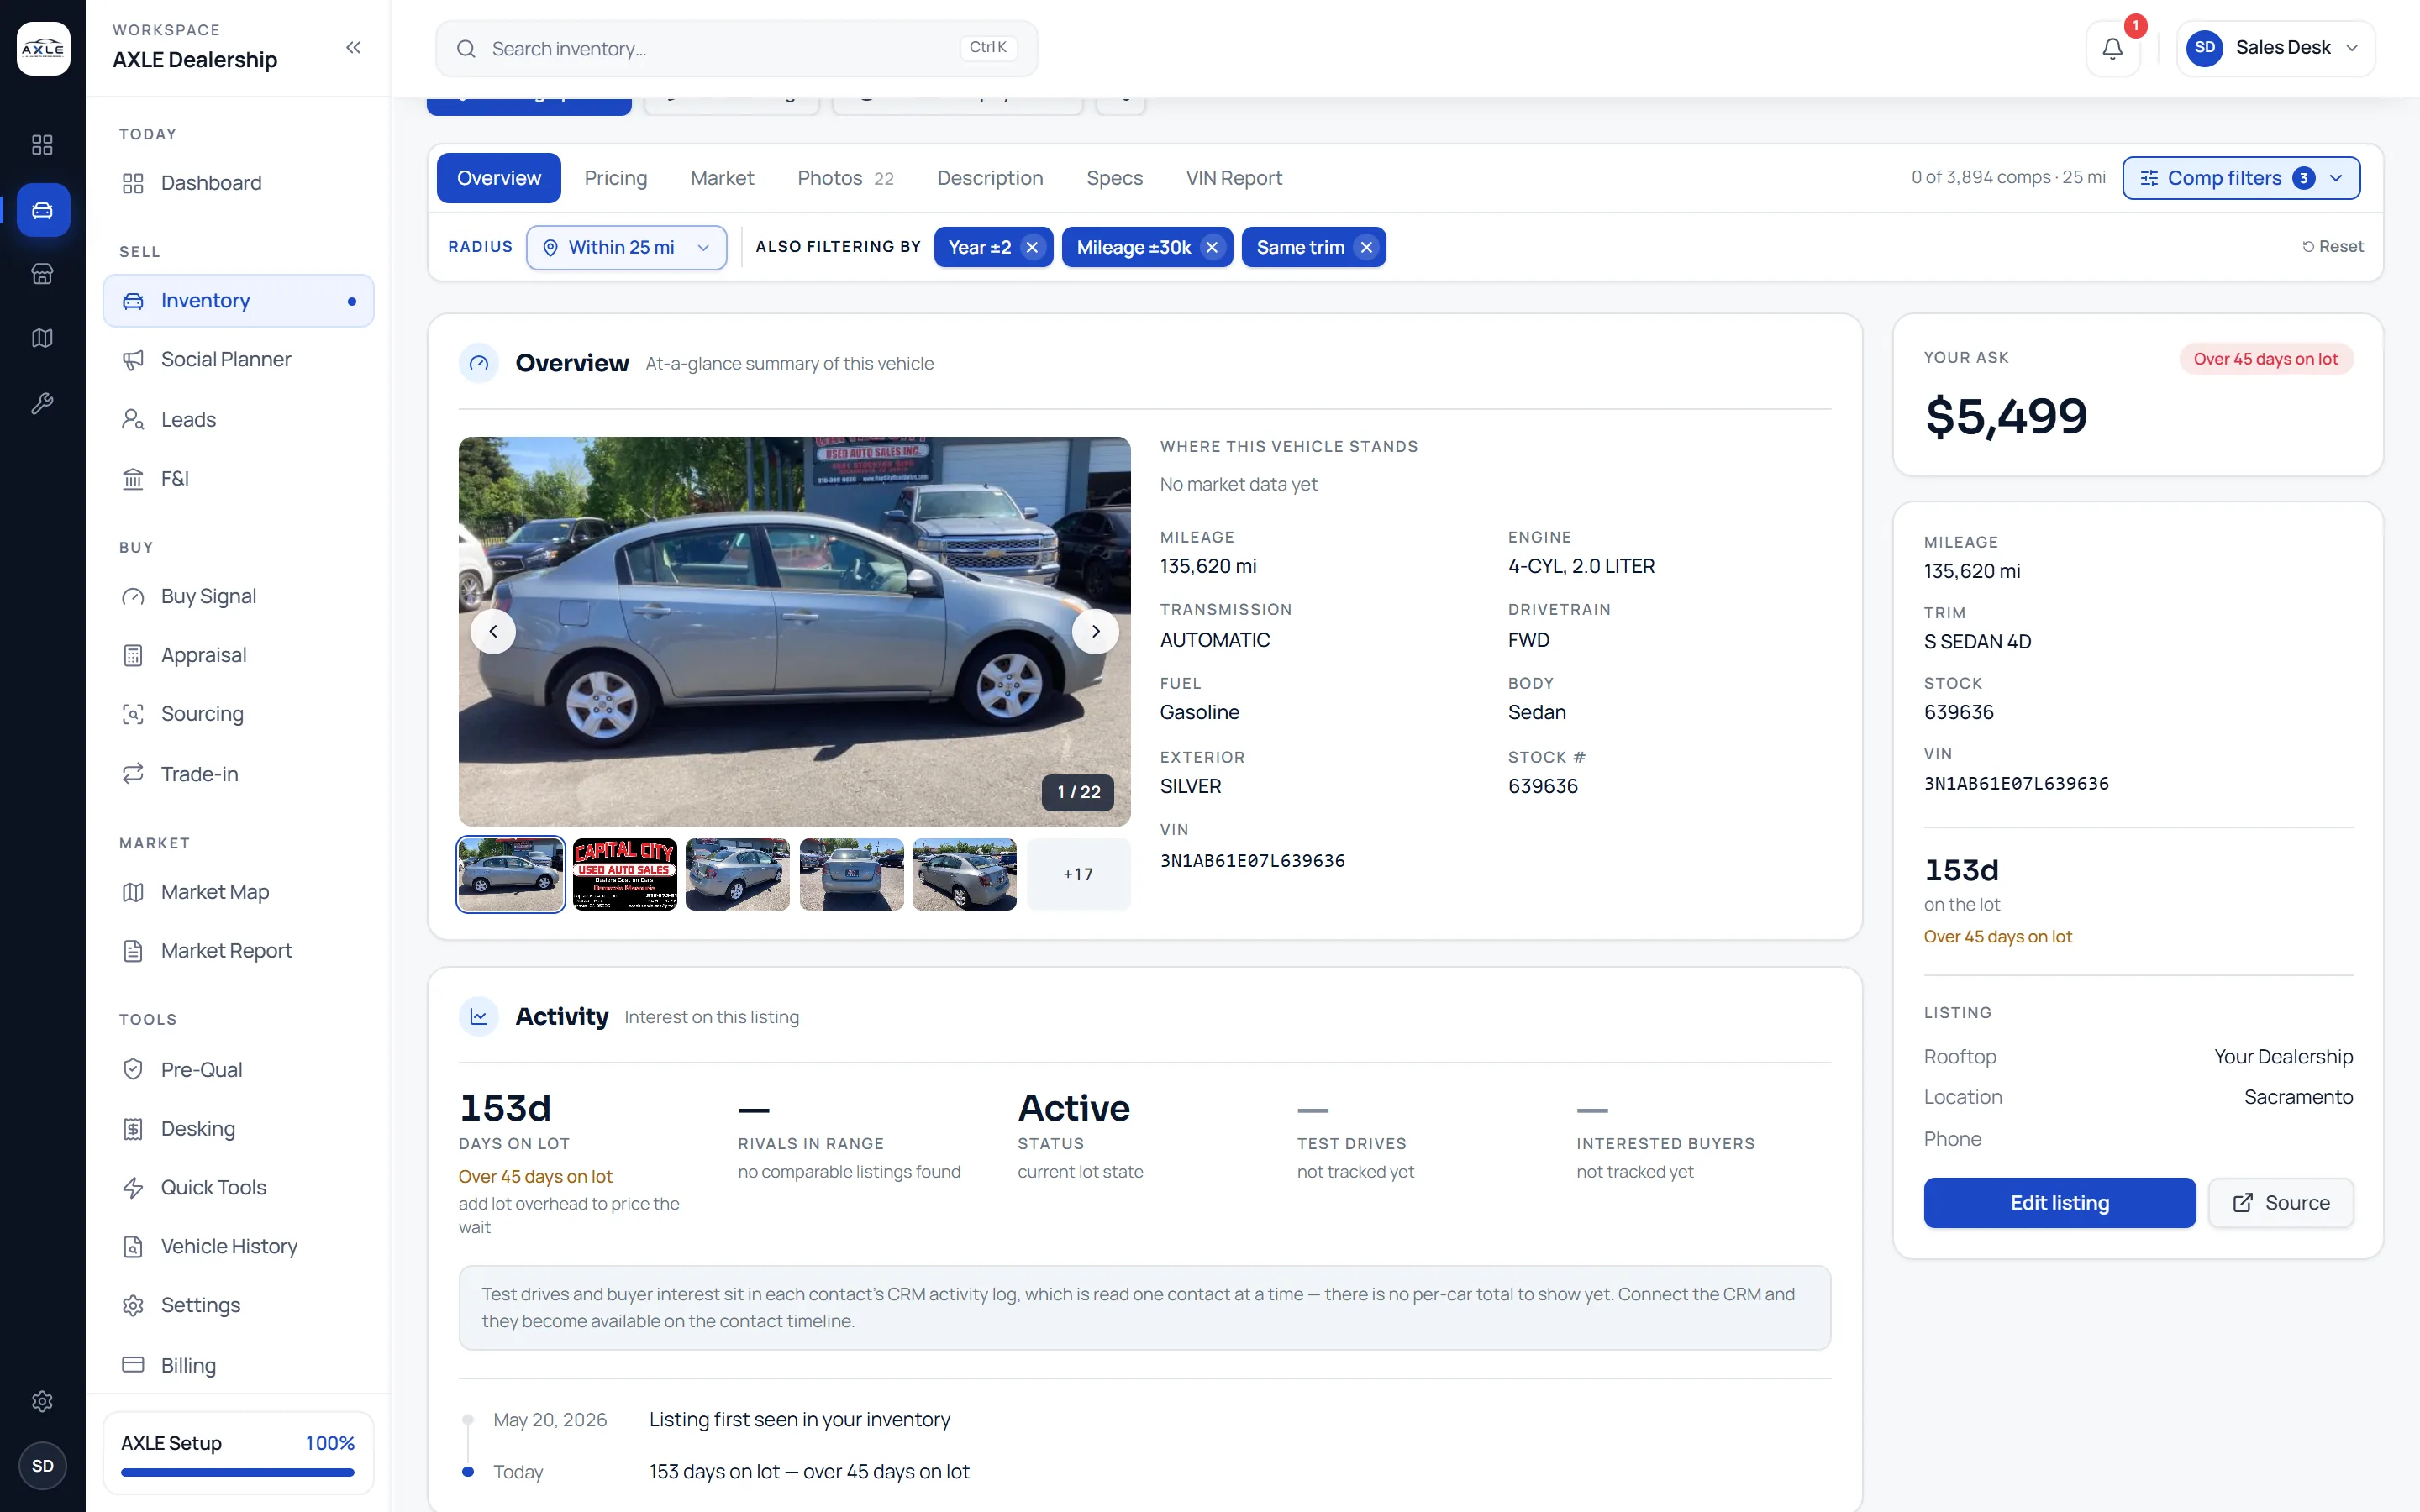Click the Edit listing button
The width and height of the screenshot is (2420, 1512).
[2059, 1202]
